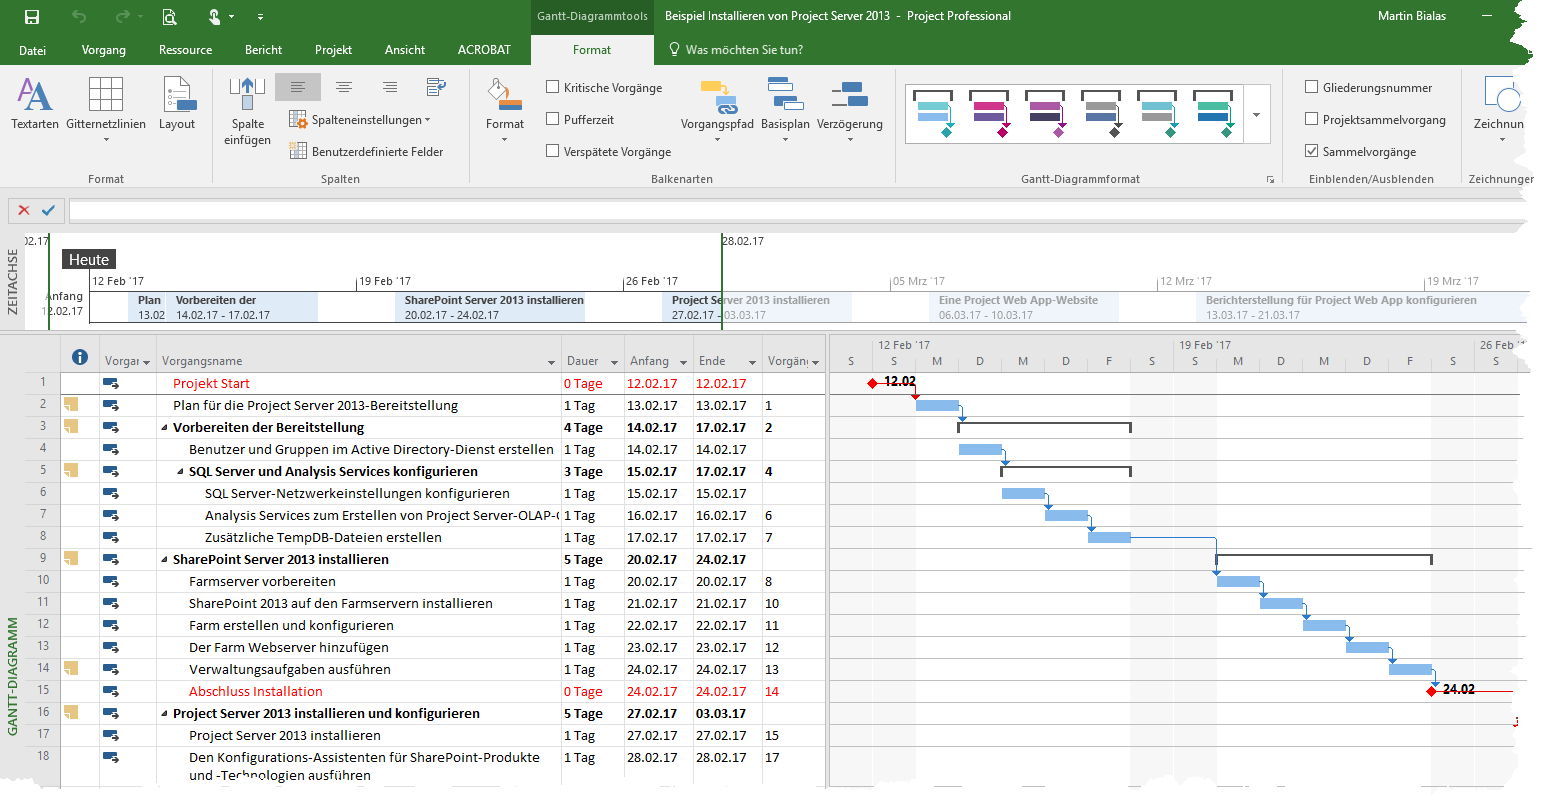This screenshot has height=802, width=1541.
Task: Expand the Gantt style gallery
Action: pyautogui.click(x=1257, y=115)
